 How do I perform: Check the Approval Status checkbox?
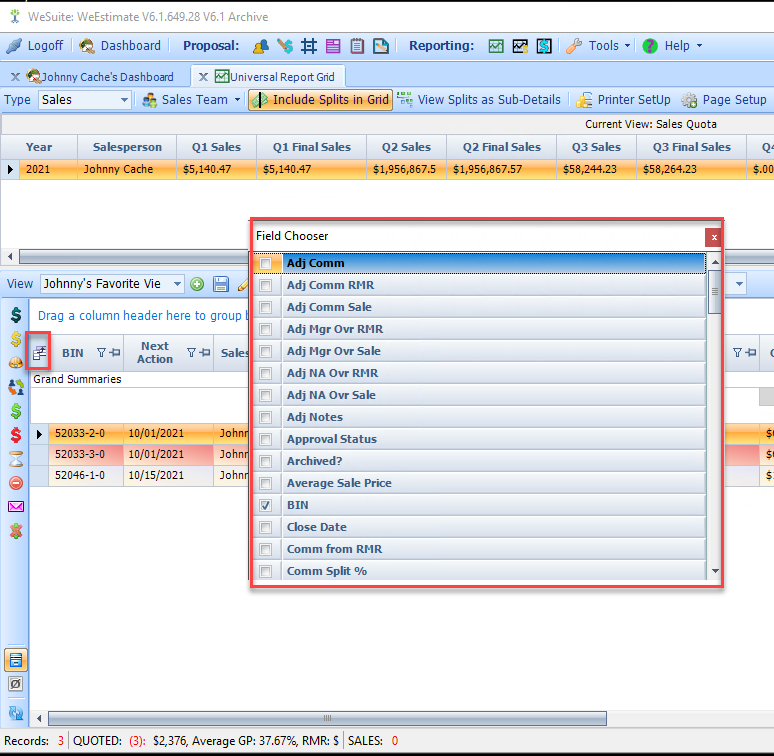point(266,439)
